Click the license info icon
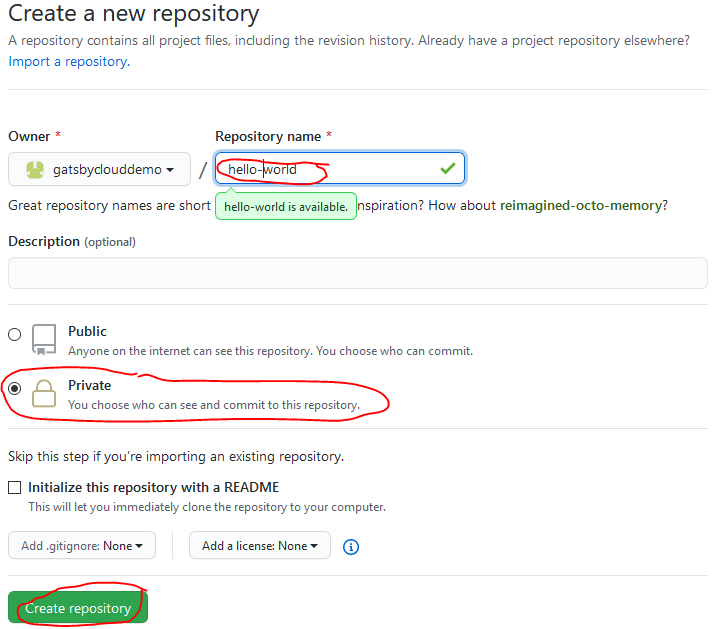The width and height of the screenshot is (715, 629). click(x=351, y=546)
